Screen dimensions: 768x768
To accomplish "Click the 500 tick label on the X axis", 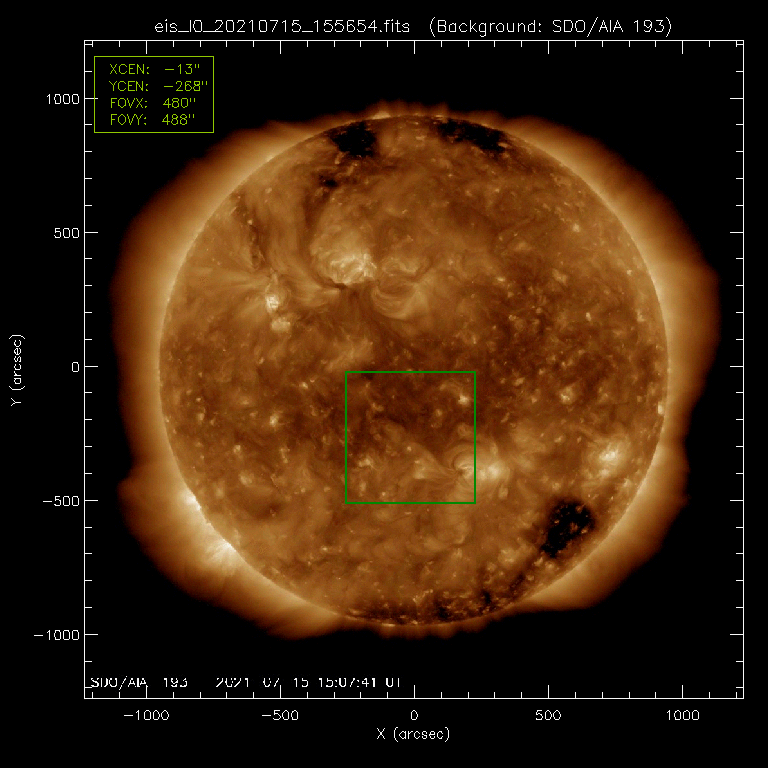I will point(548,716).
